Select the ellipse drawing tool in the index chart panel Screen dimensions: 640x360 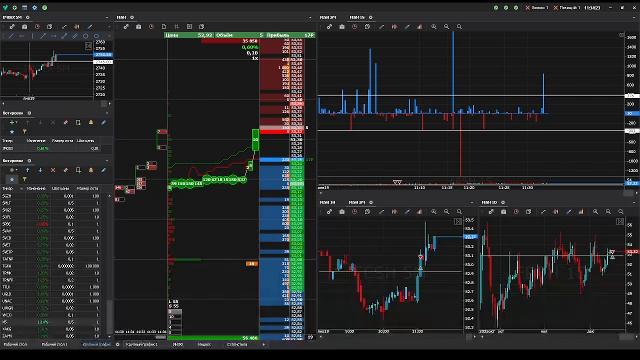point(96,36)
